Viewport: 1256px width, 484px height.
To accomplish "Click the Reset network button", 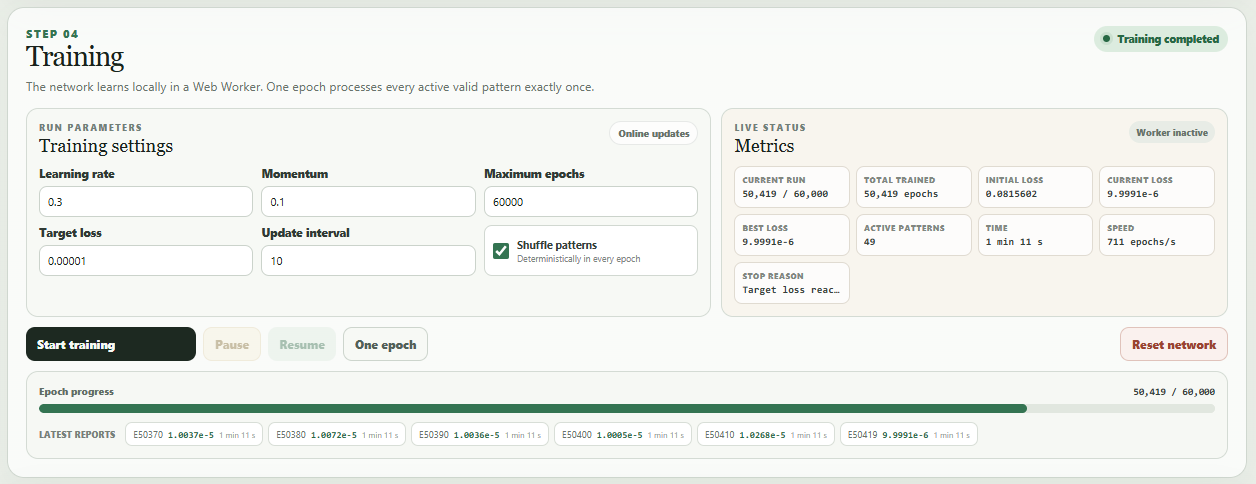I will click(x=1174, y=344).
